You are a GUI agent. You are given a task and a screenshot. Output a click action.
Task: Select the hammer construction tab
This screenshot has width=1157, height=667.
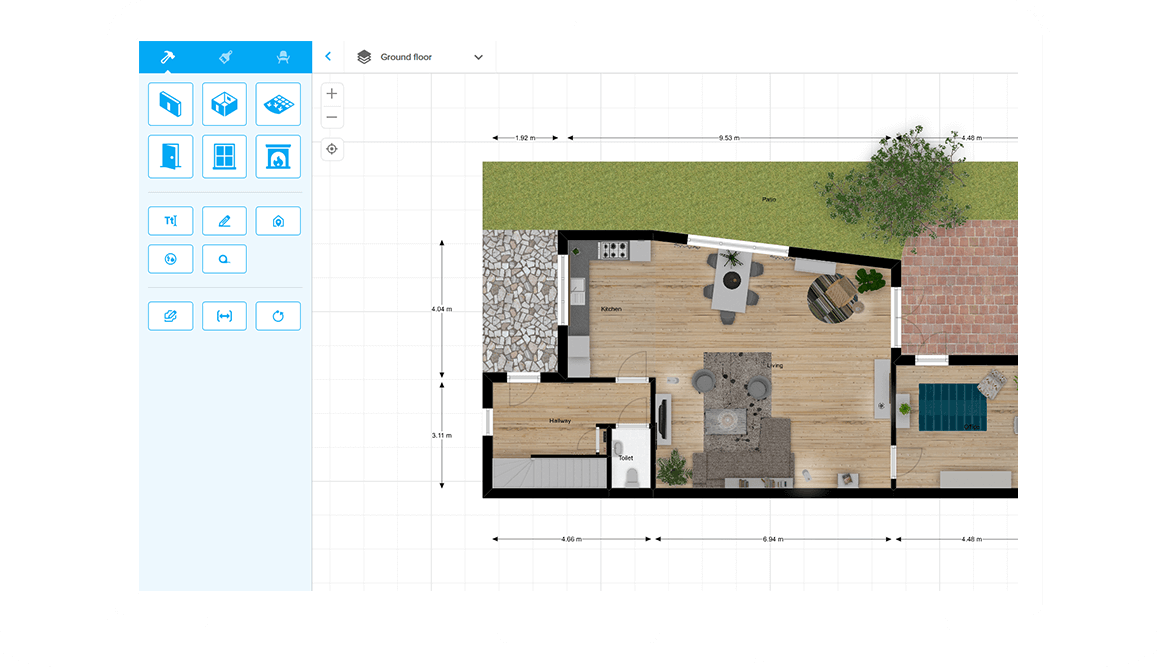(166, 57)
